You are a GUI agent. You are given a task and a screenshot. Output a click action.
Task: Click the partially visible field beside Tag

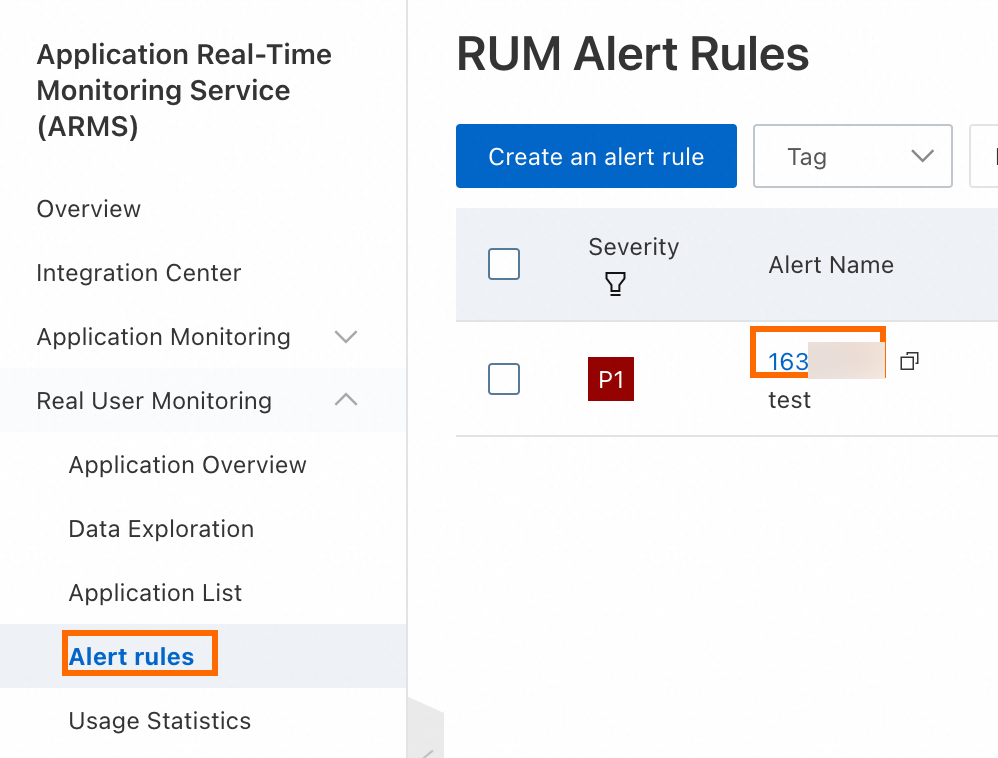coord(985,156)
